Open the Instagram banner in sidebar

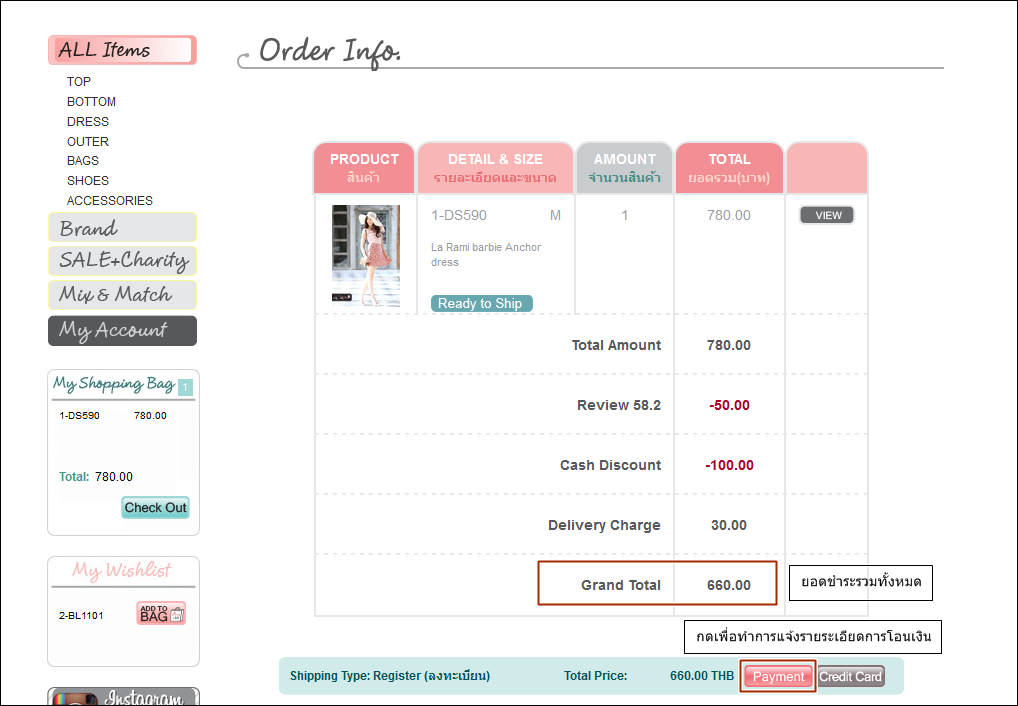[x=123, y=697]
